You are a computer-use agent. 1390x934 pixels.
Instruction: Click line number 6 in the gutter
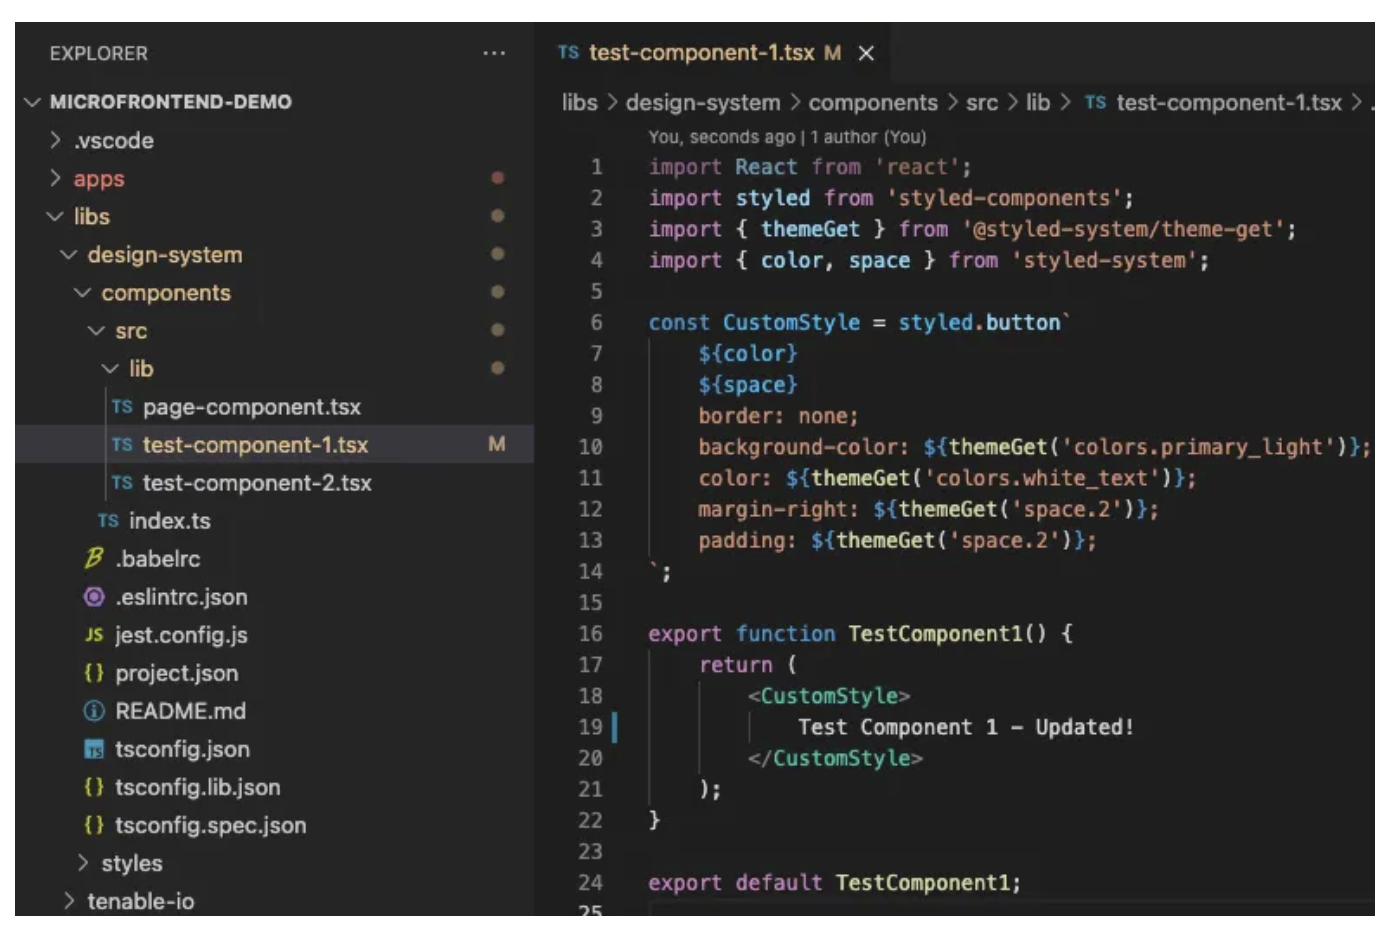pos(597,322)
